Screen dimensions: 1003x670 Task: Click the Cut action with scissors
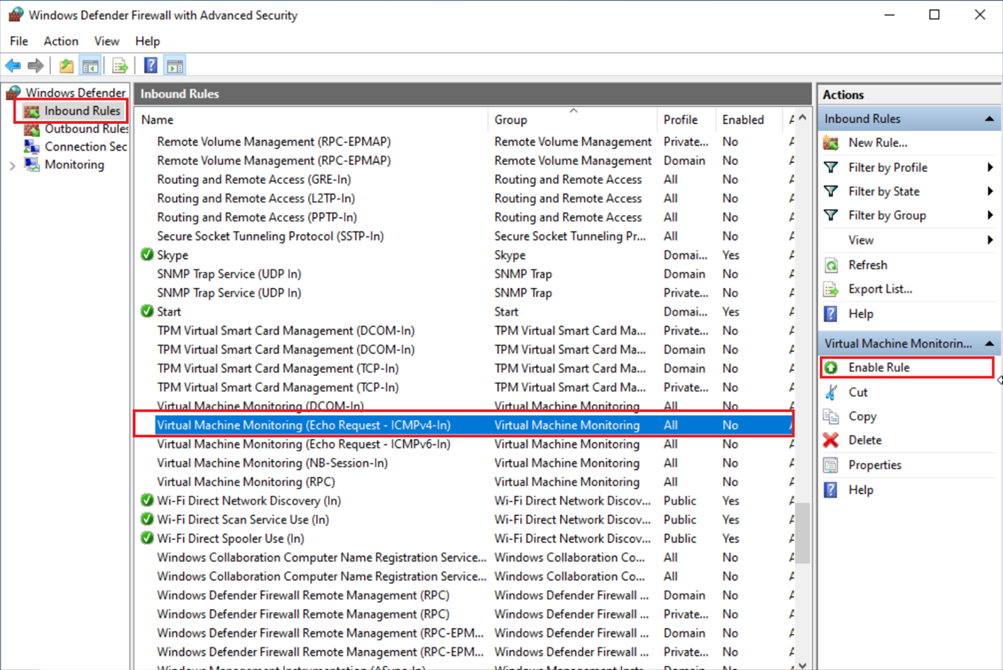pos(857,392)
